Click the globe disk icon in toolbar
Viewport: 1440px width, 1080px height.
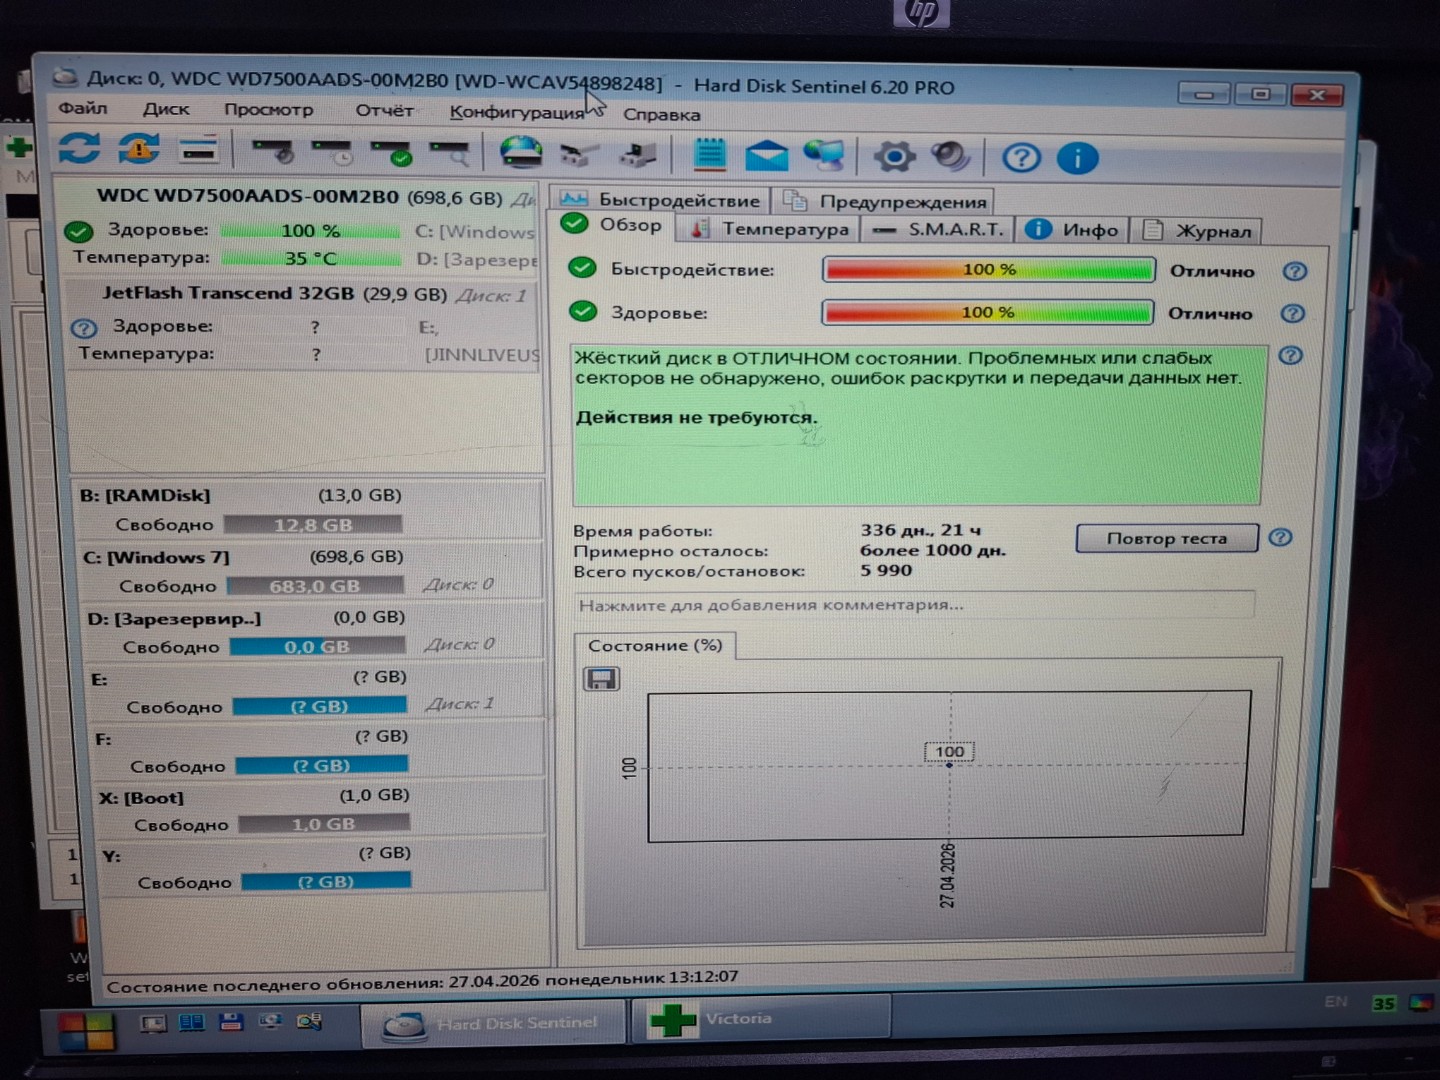tap(521, 153)
